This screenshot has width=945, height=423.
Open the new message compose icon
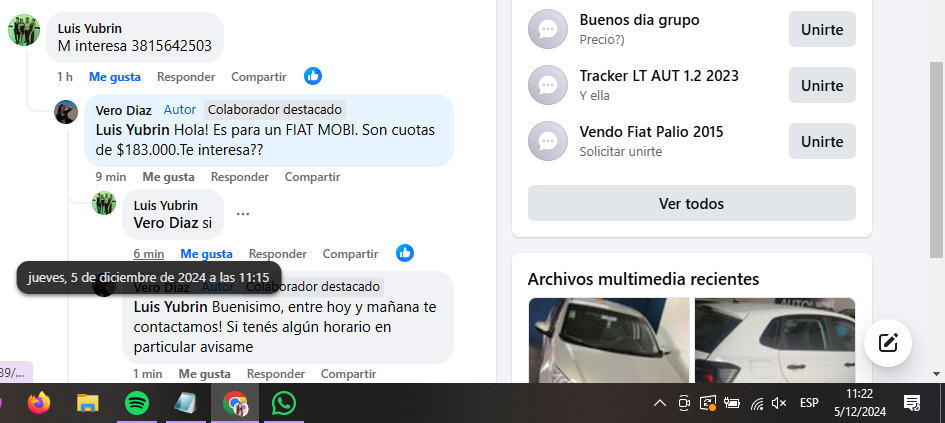[x=888, y=343]
